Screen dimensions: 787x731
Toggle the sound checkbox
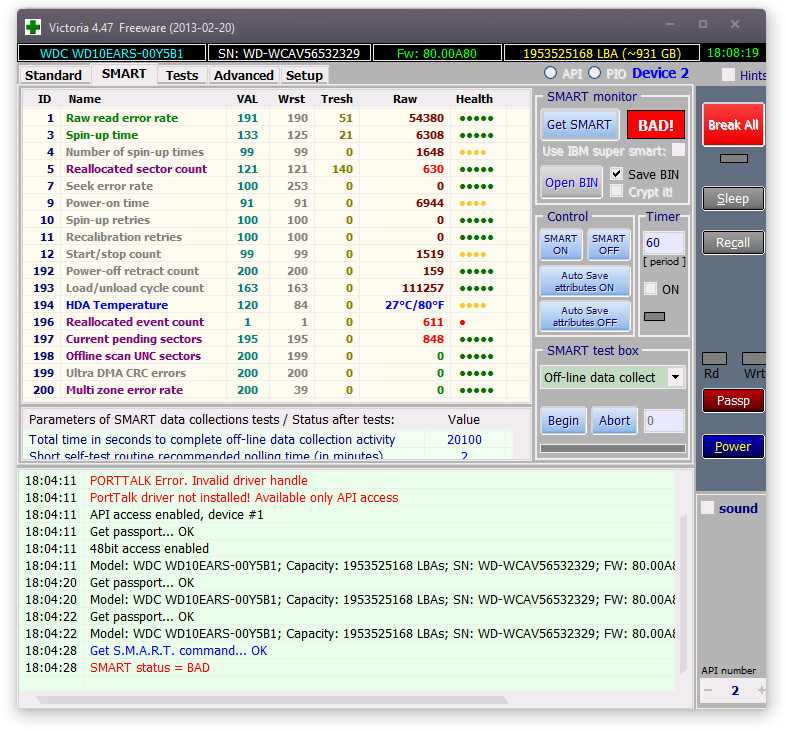point(707,508)
